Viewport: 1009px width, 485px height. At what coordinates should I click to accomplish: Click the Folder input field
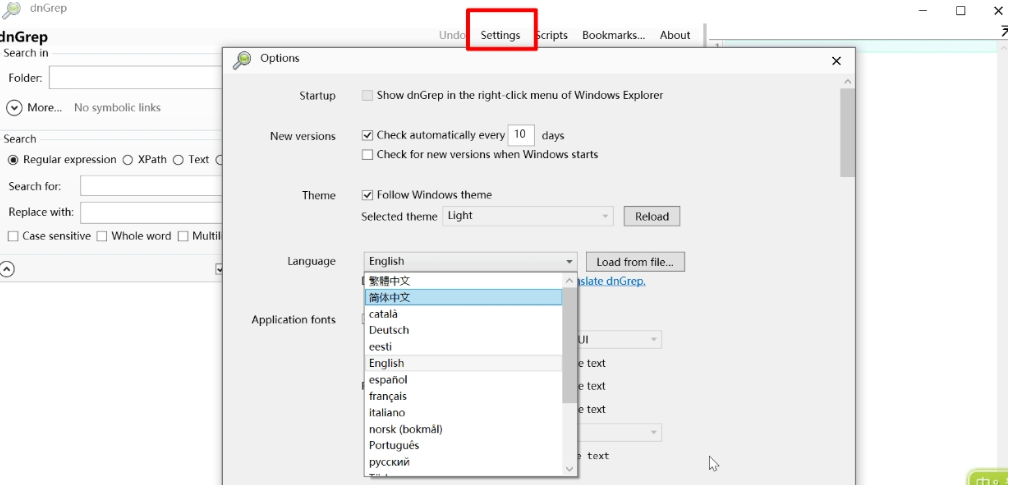click(136, 78)
